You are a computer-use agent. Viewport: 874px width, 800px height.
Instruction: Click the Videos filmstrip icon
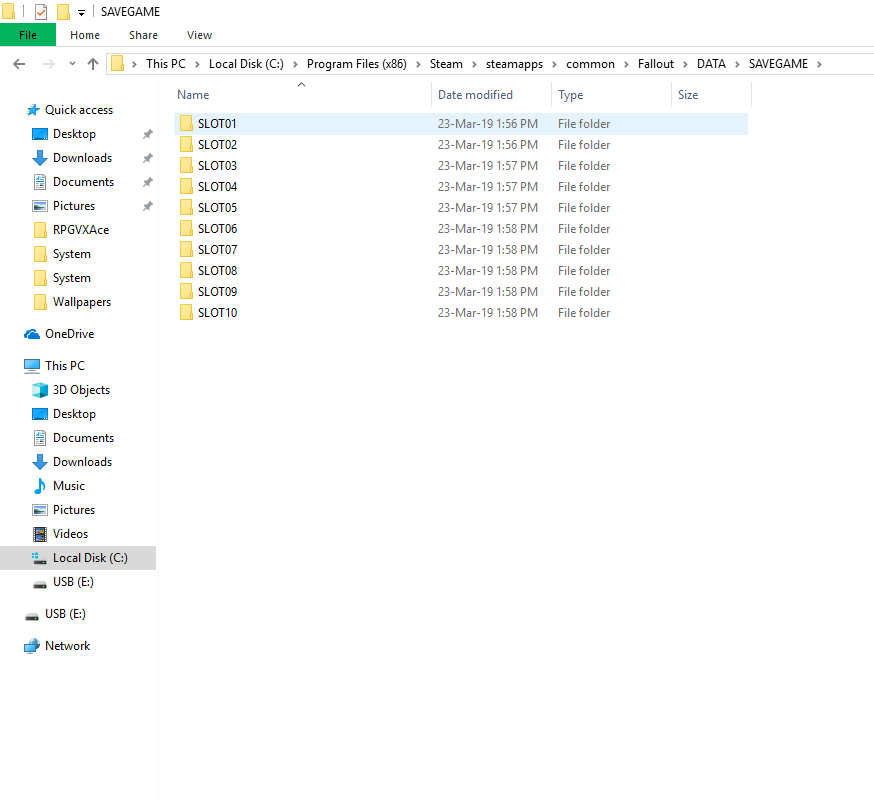40,534
